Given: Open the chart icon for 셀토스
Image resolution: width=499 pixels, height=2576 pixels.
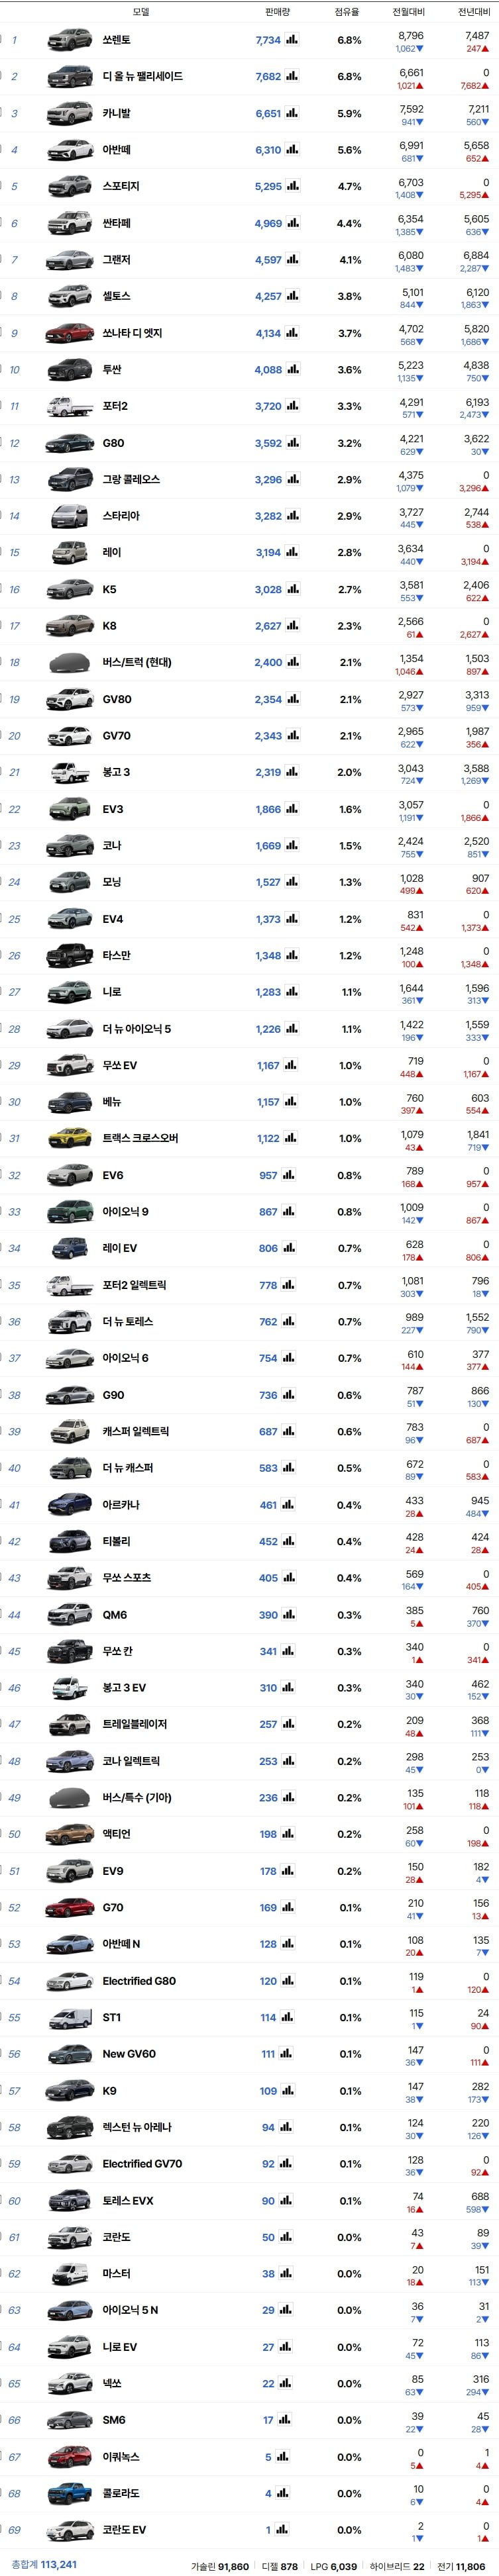Looking at the screenshot, I should (292, 296).
